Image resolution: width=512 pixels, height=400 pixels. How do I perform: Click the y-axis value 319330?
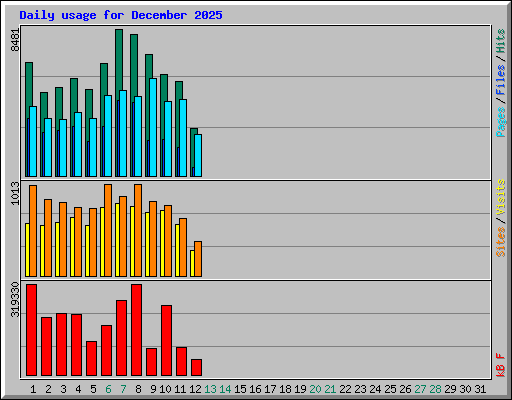(15, 299)
